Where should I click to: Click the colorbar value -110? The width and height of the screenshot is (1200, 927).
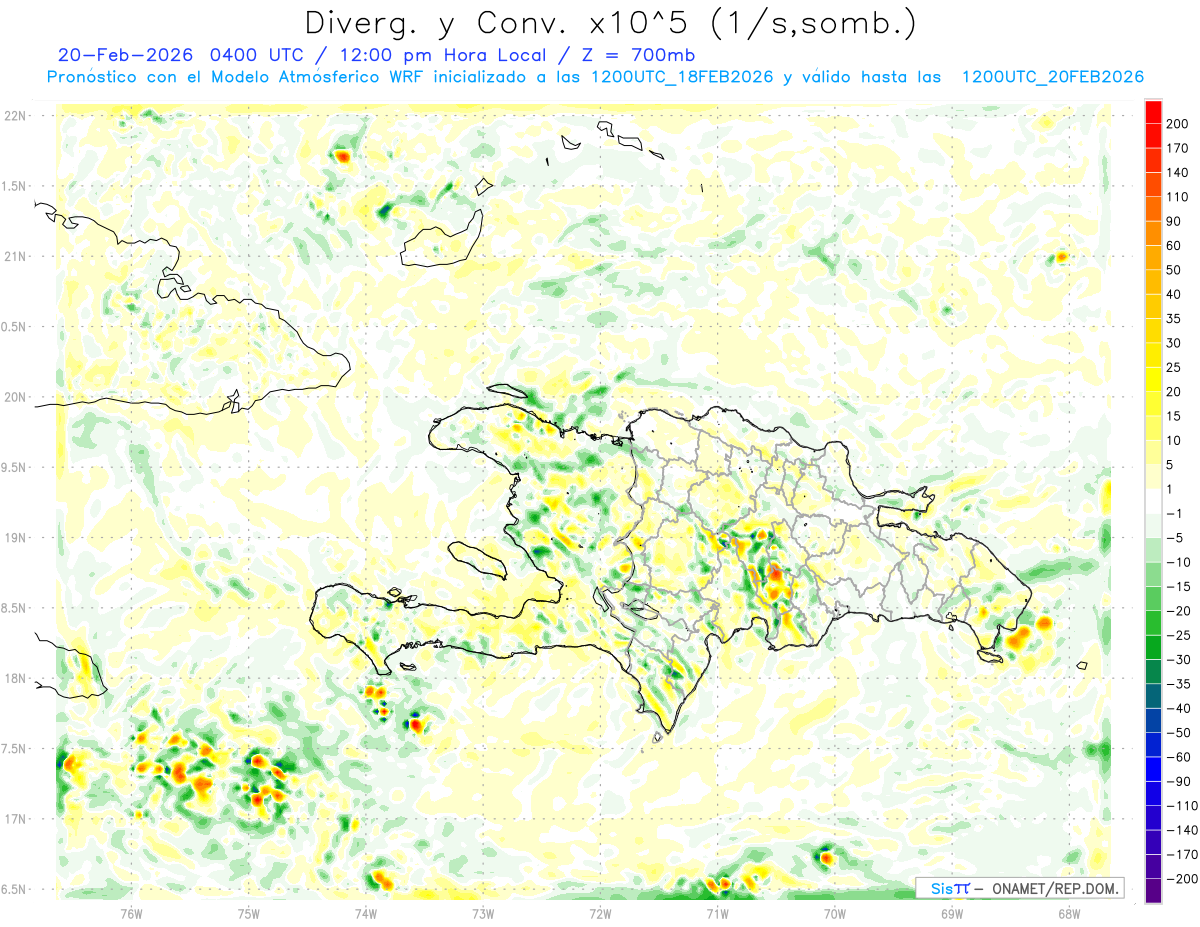pos(1181,806)
